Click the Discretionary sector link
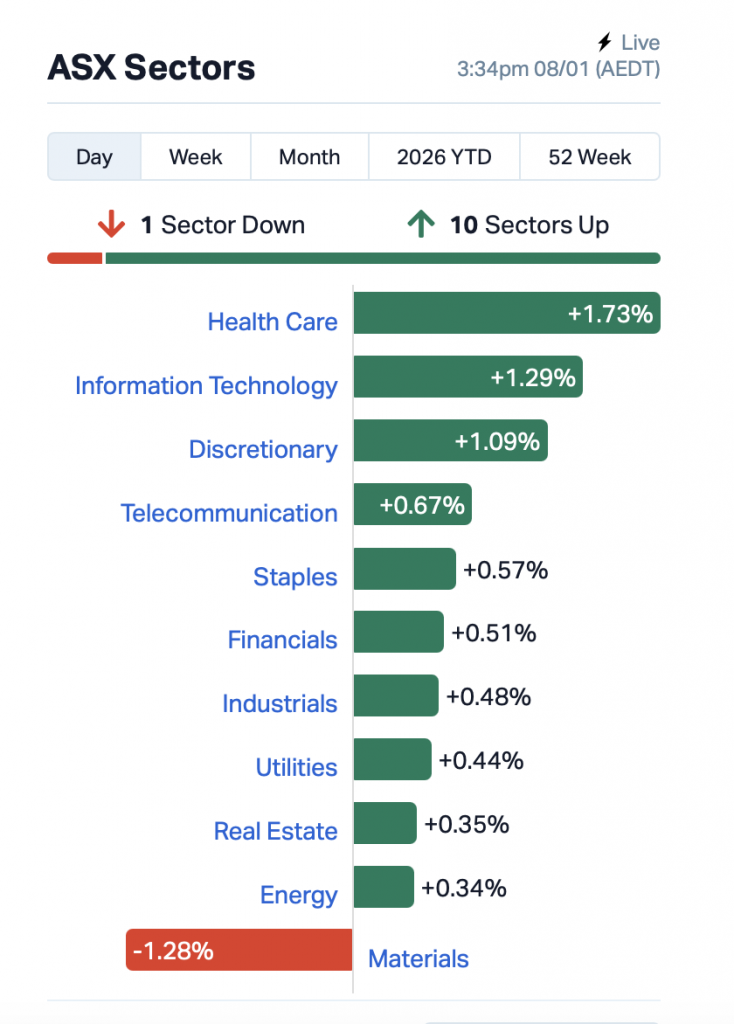The height and width of the screenshot is (1024, 734). coord(263,450)
